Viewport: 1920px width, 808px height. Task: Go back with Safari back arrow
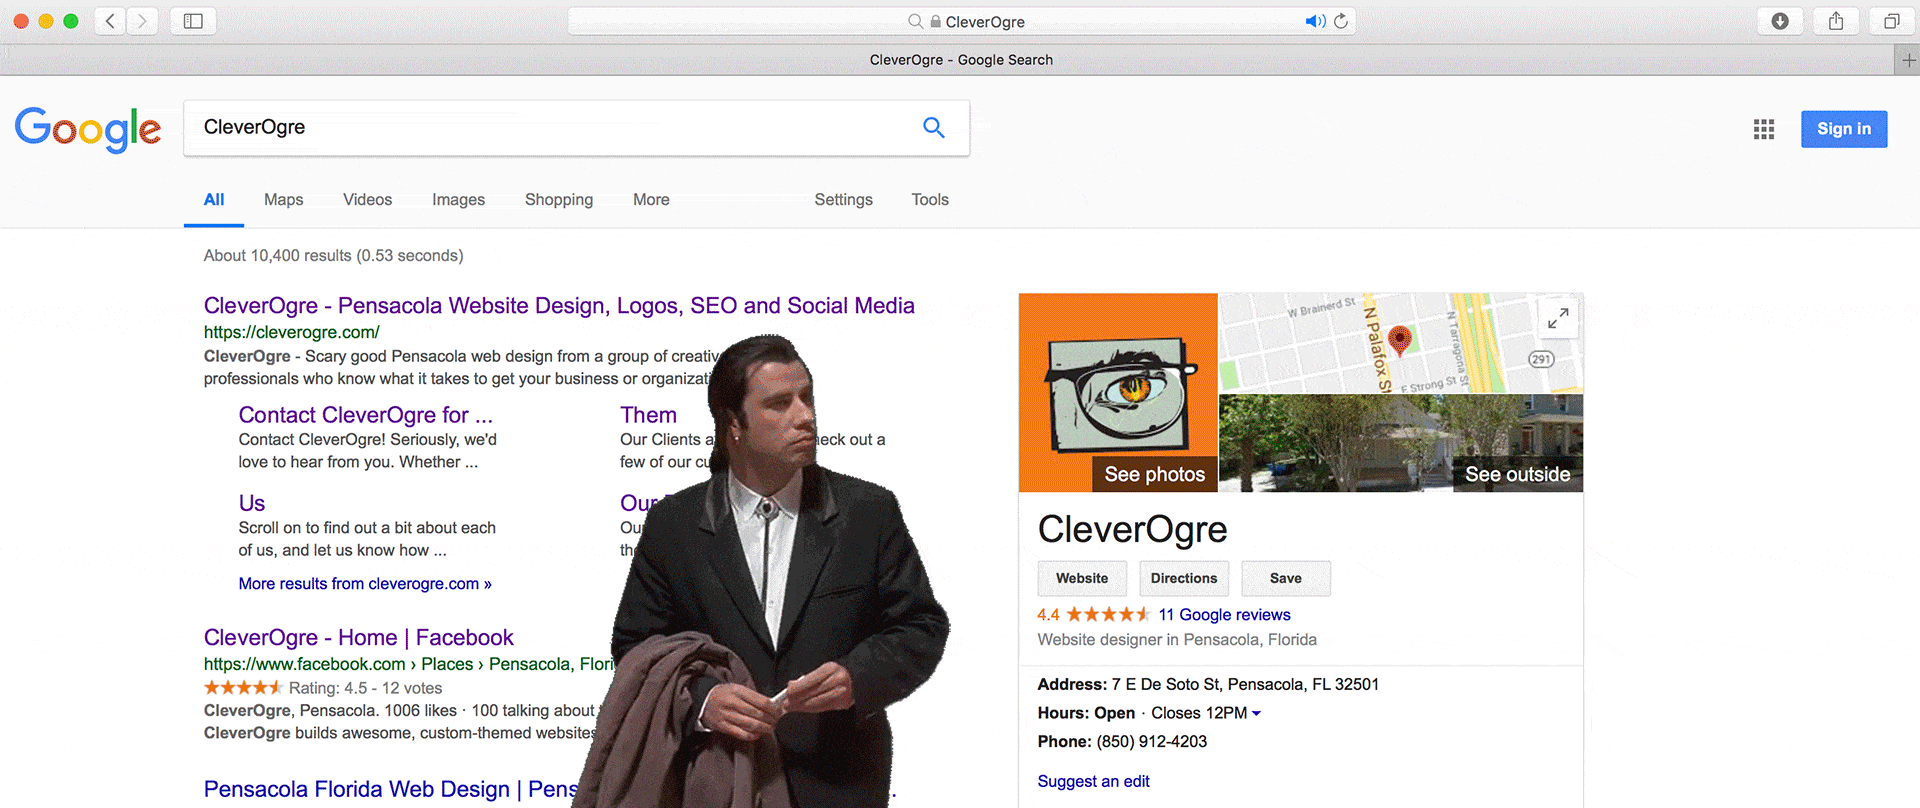pyautogui.click(x=111, y=21)
